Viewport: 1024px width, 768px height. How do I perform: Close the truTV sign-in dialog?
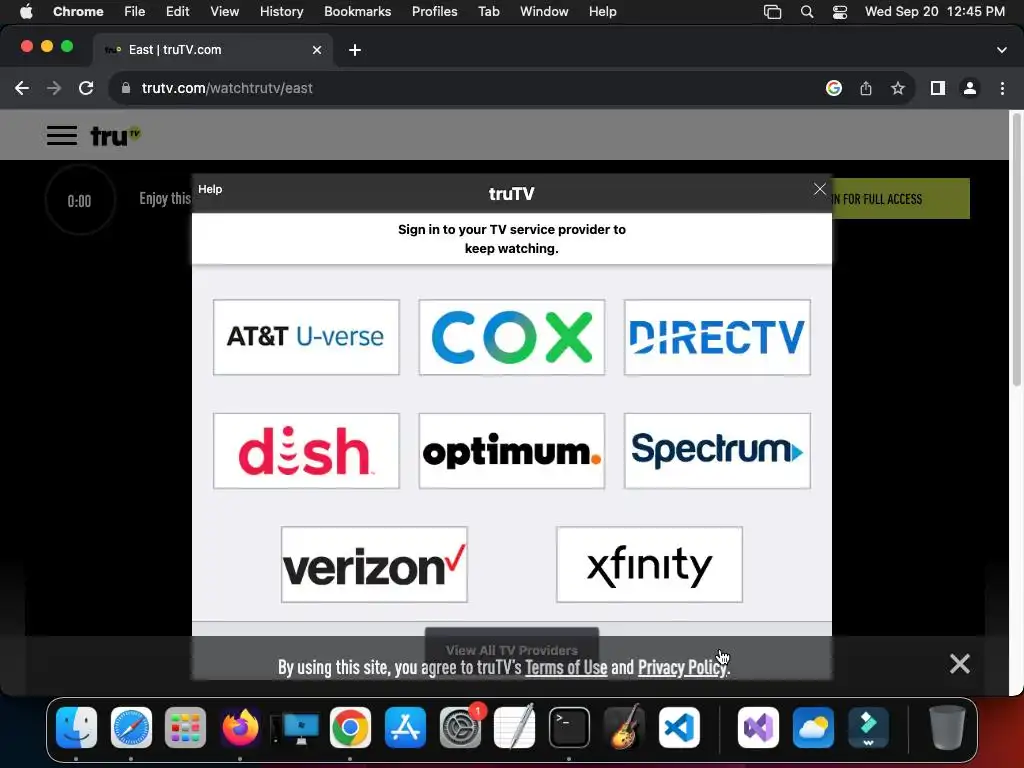pyautogui.click(x=820, y=189)
